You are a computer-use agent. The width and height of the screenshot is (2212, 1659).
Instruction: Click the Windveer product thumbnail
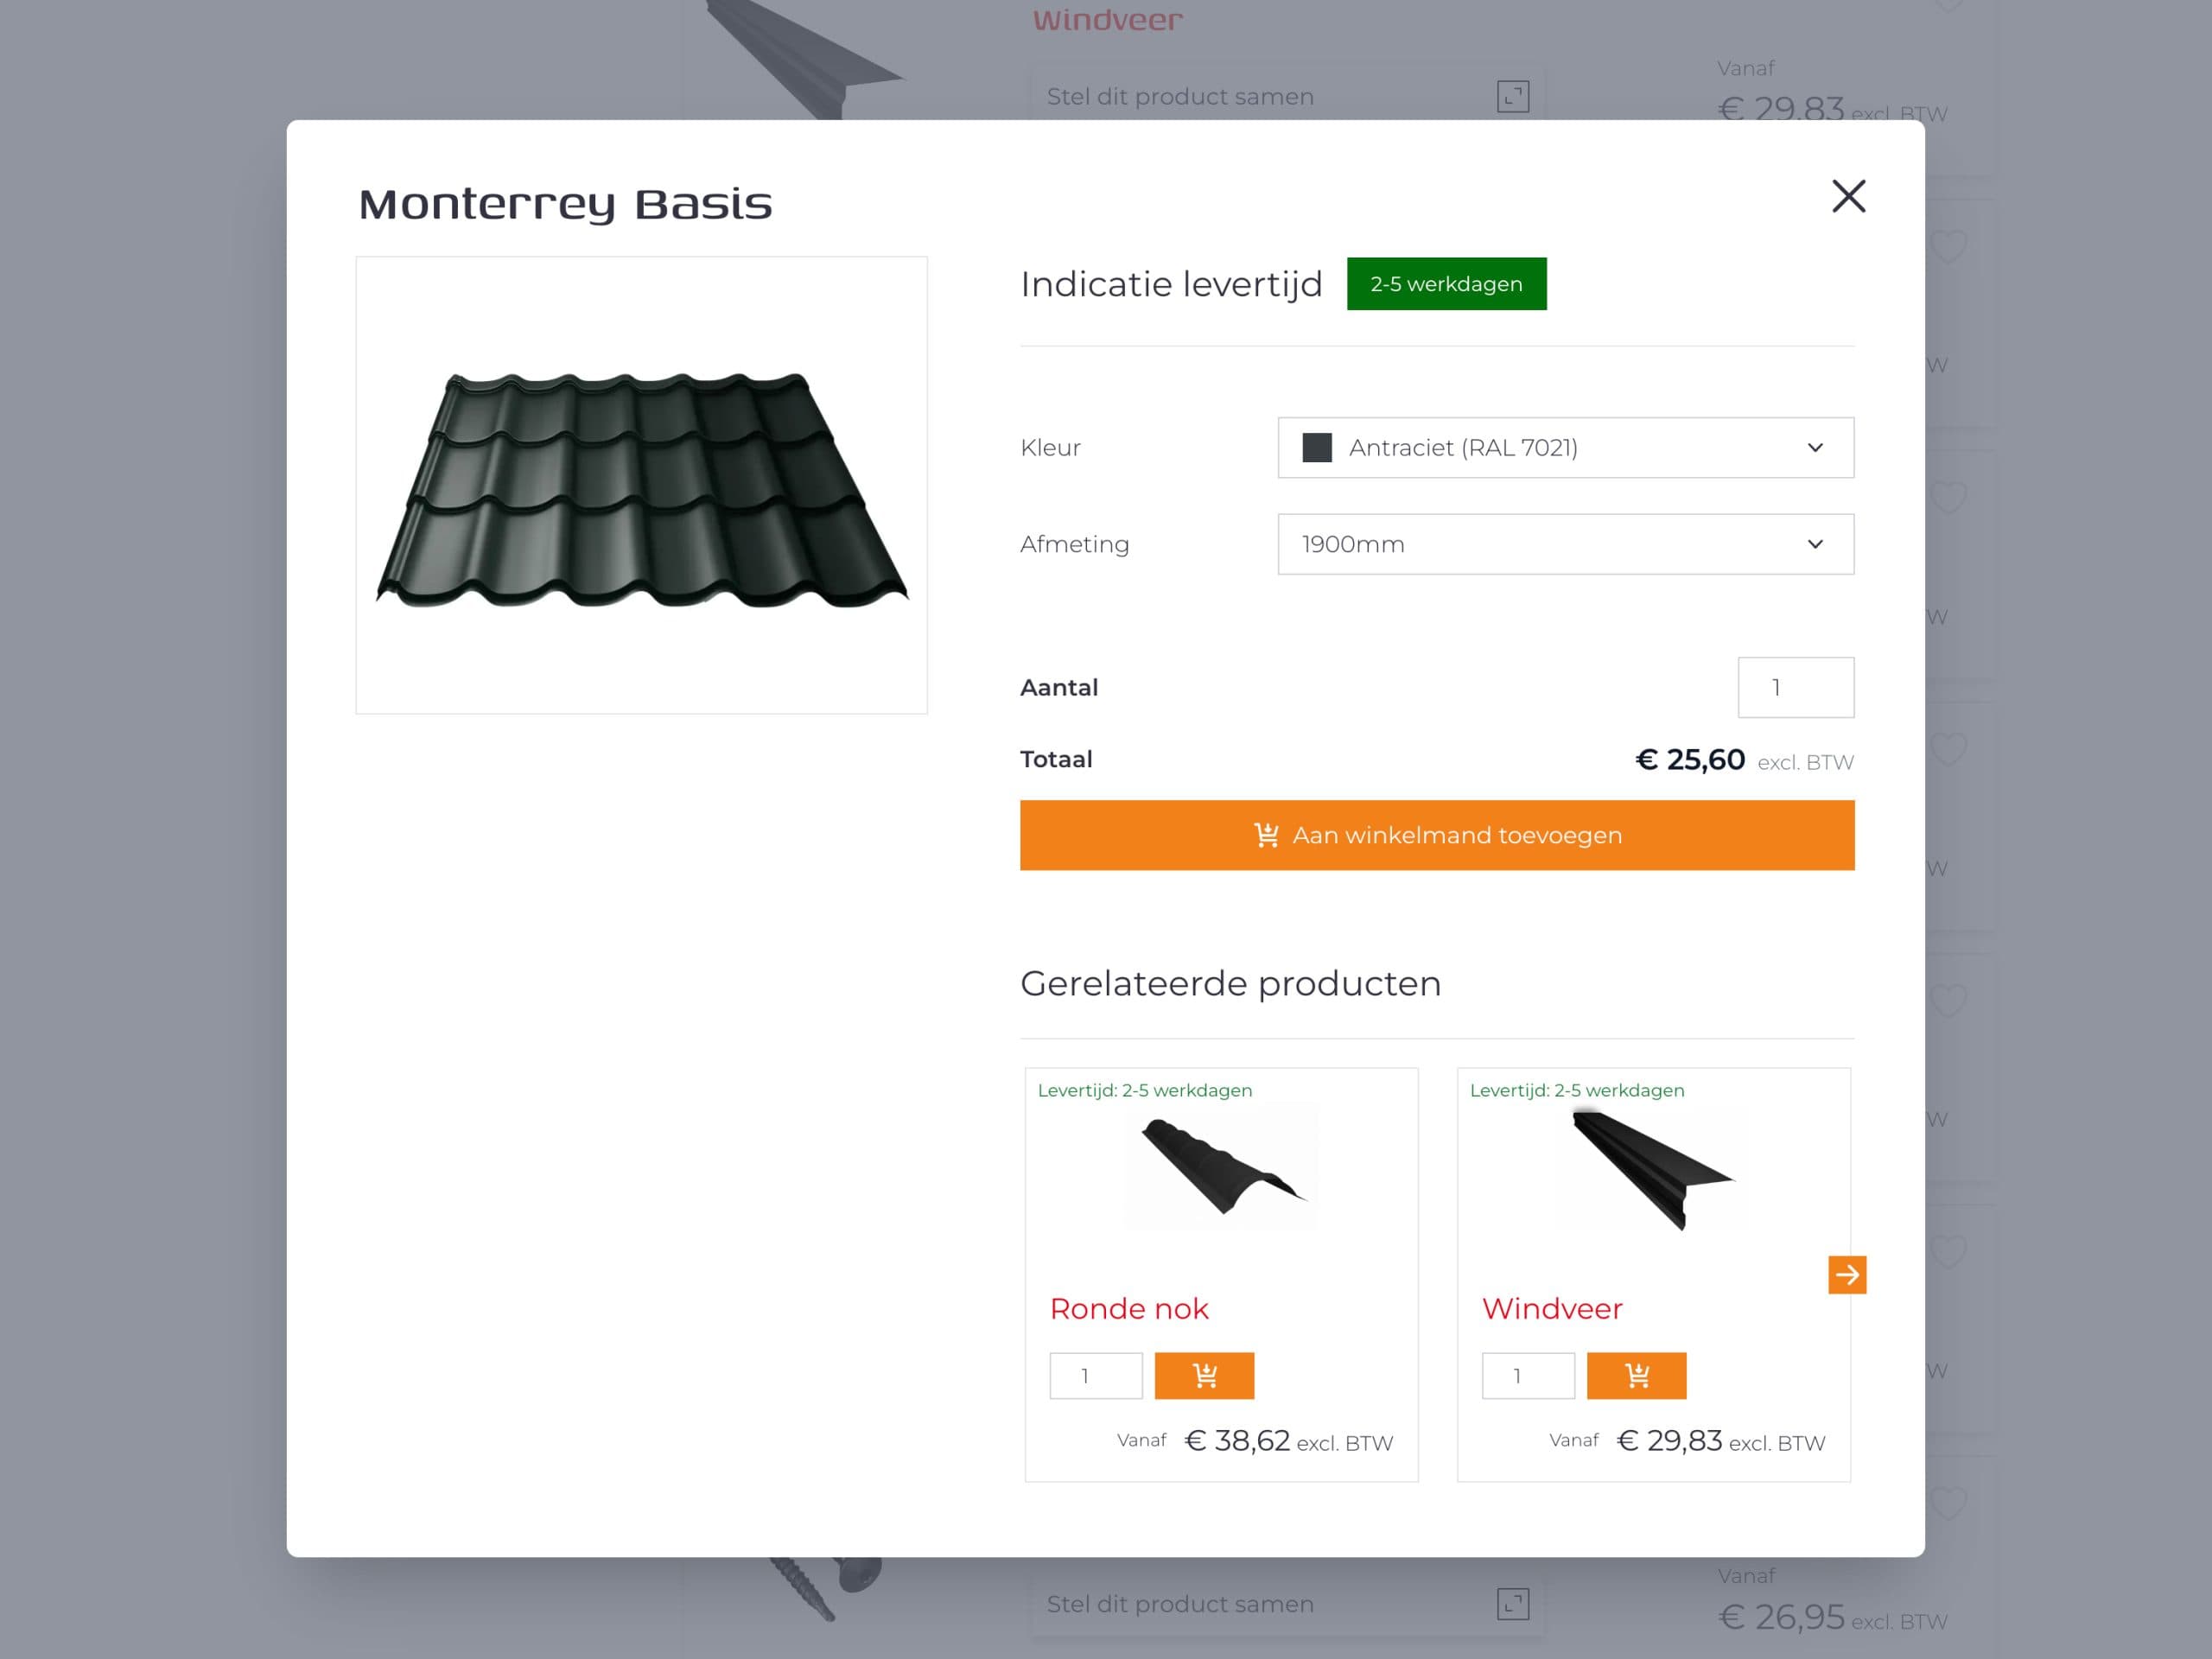1652,1168
